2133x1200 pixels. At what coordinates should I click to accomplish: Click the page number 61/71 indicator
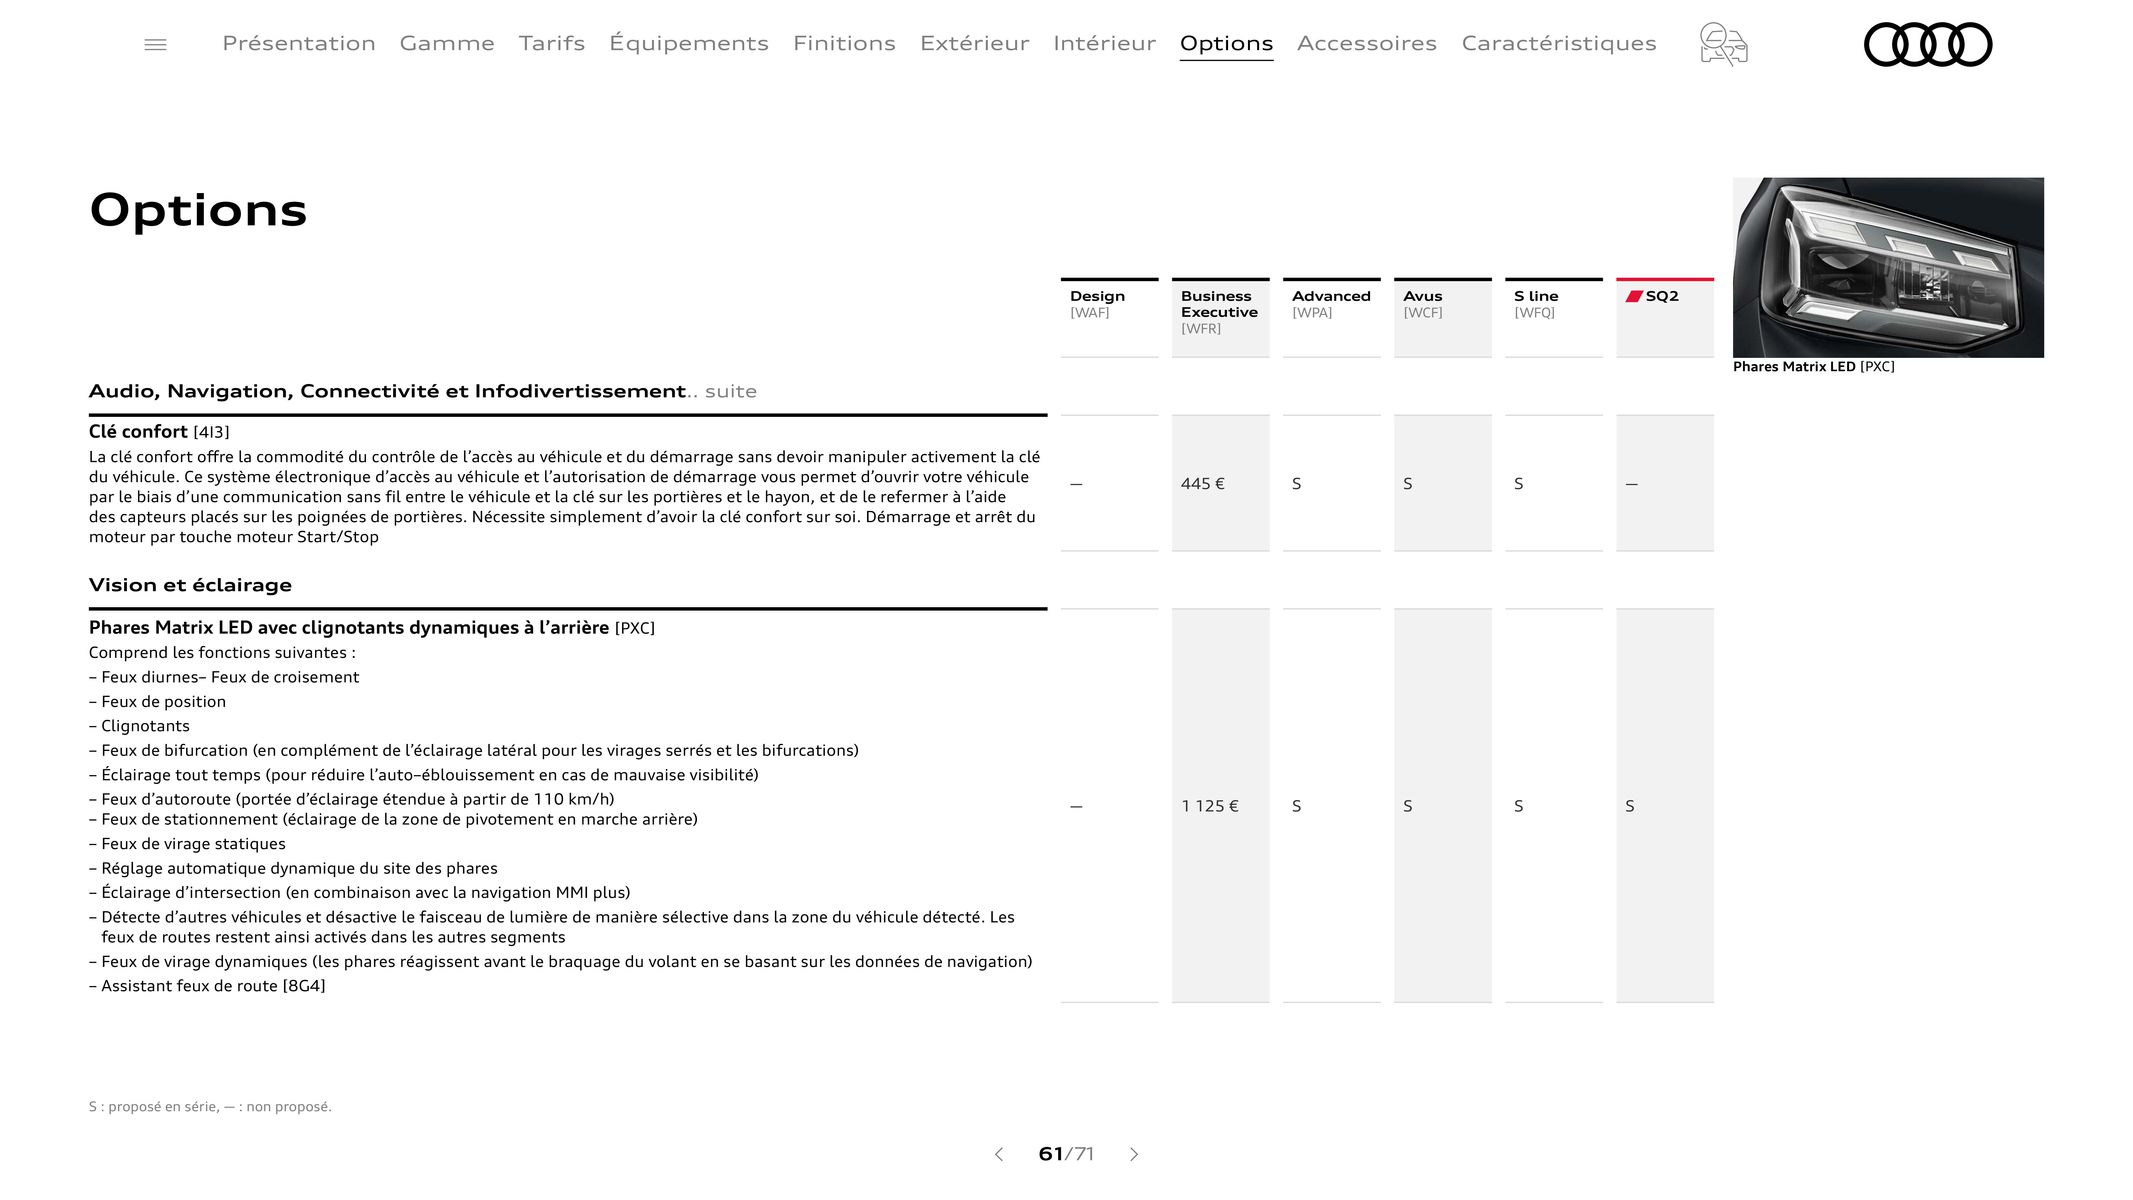tap(1066, 1154)
